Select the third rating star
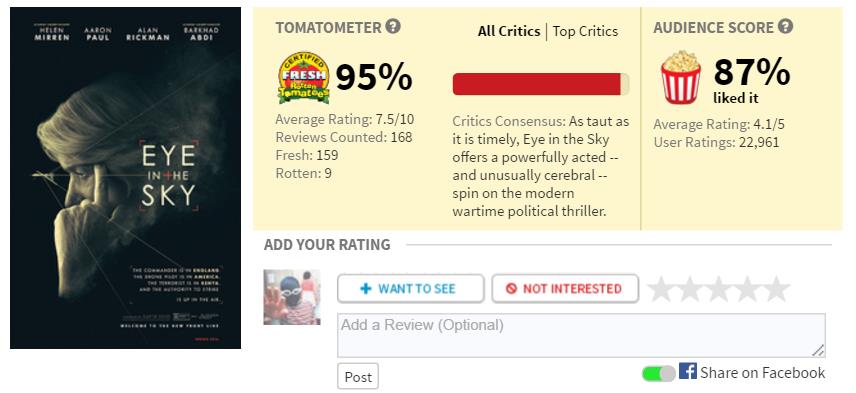 tap(718, 289)
